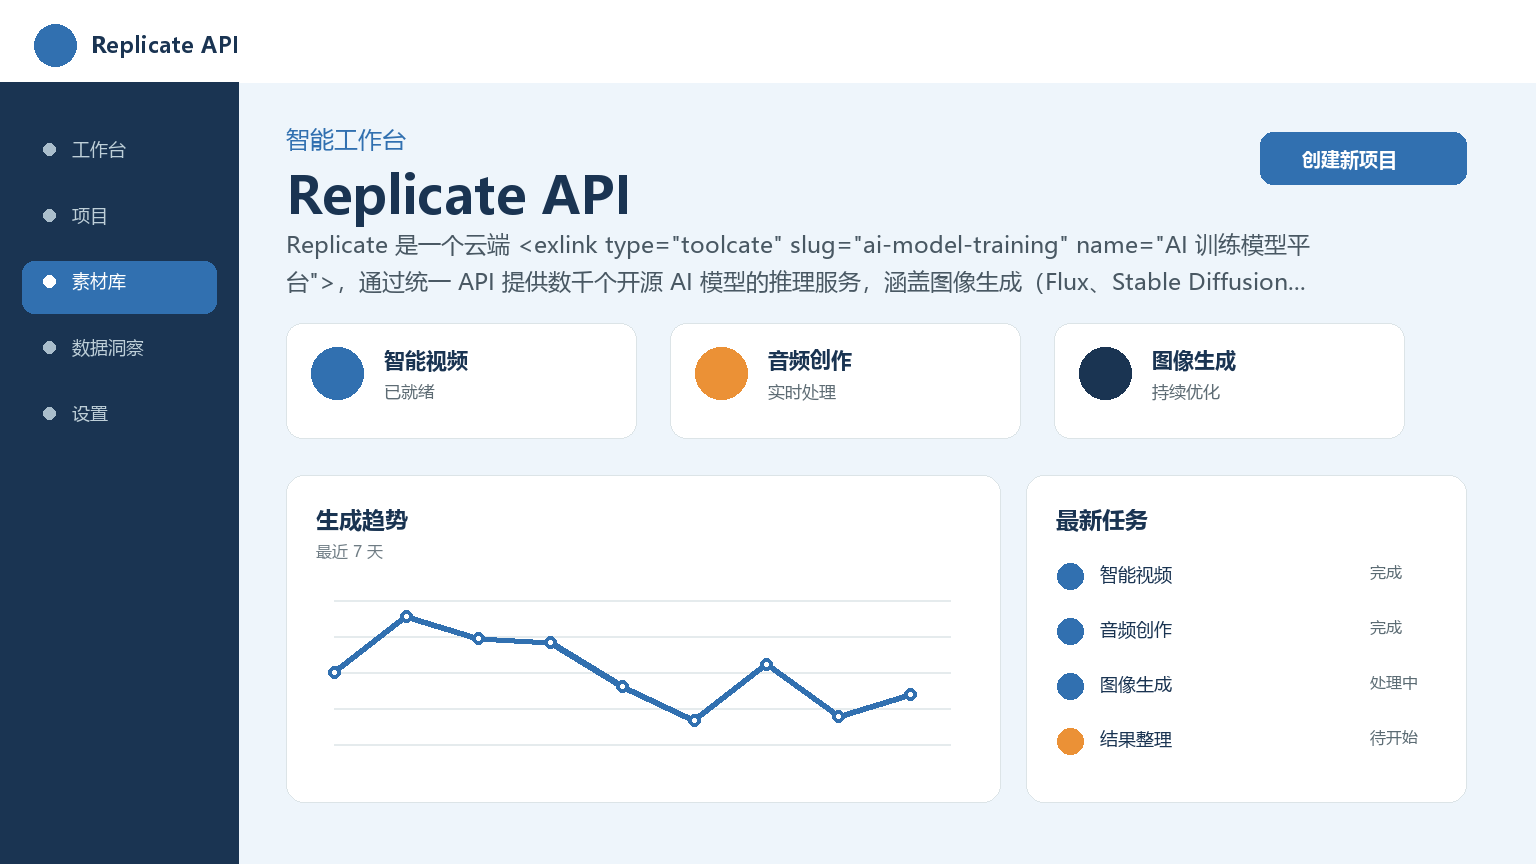Click the 已就绪 status text

point(409,392)
